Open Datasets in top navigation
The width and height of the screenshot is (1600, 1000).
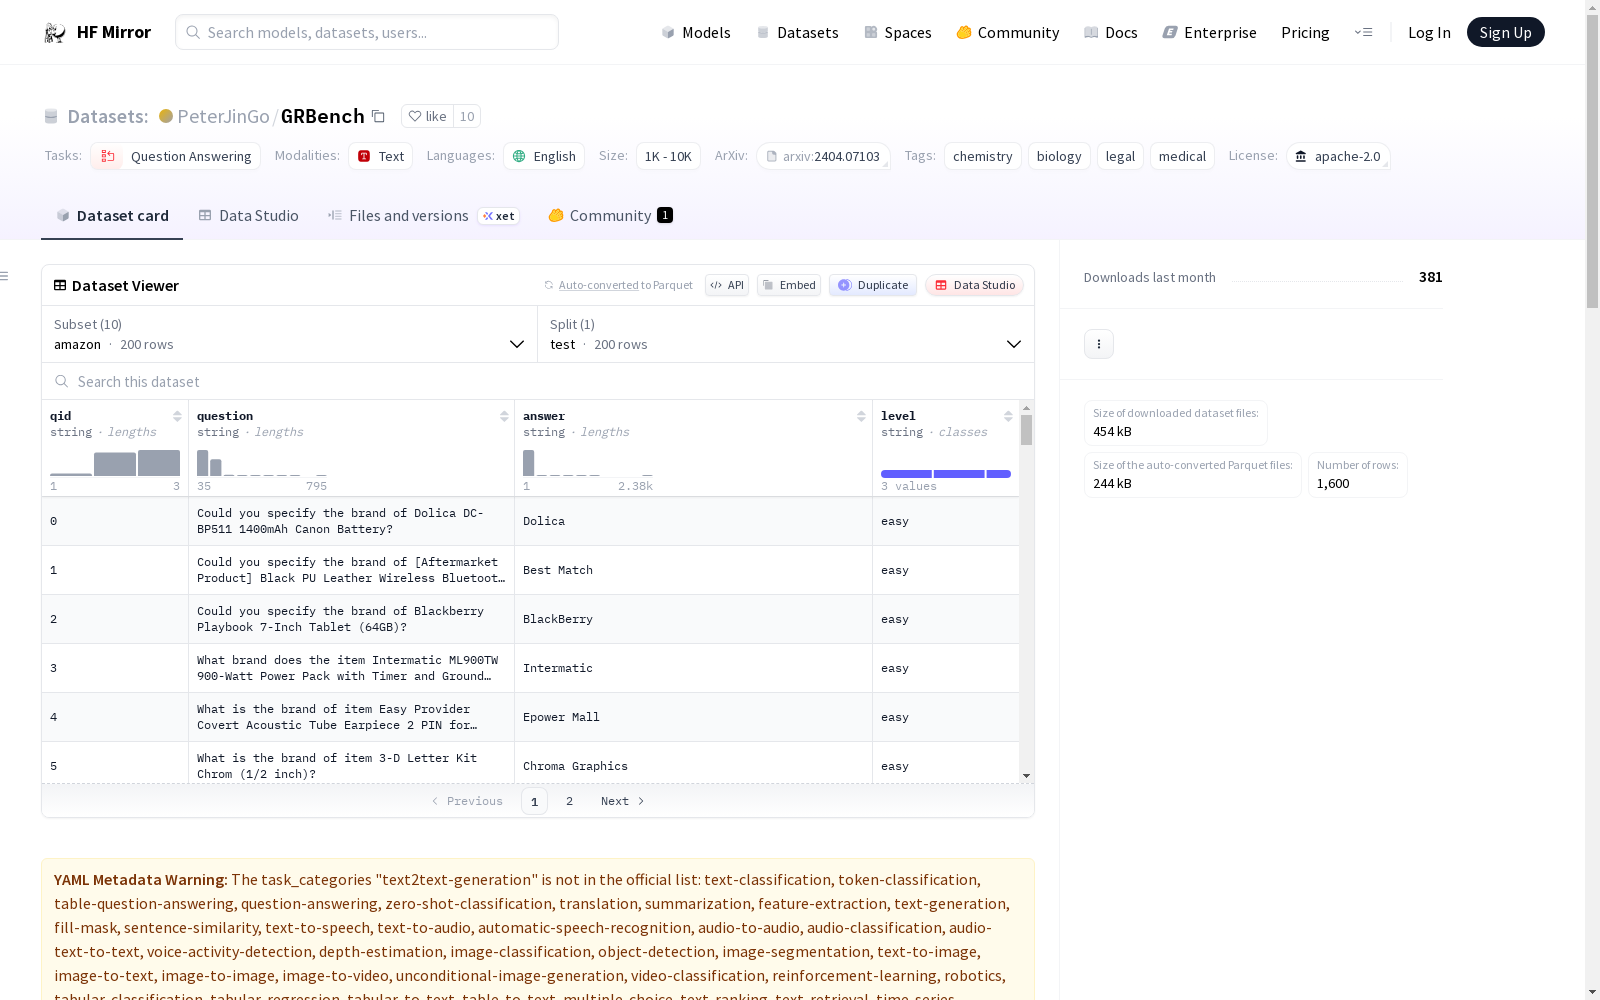click(x=797, y=33)
